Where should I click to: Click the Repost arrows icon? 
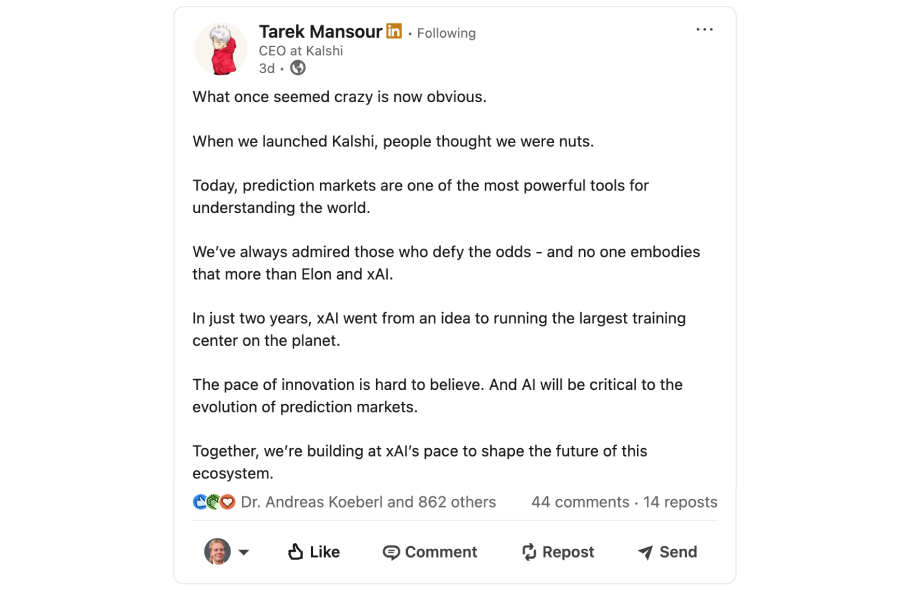(529, 552)
